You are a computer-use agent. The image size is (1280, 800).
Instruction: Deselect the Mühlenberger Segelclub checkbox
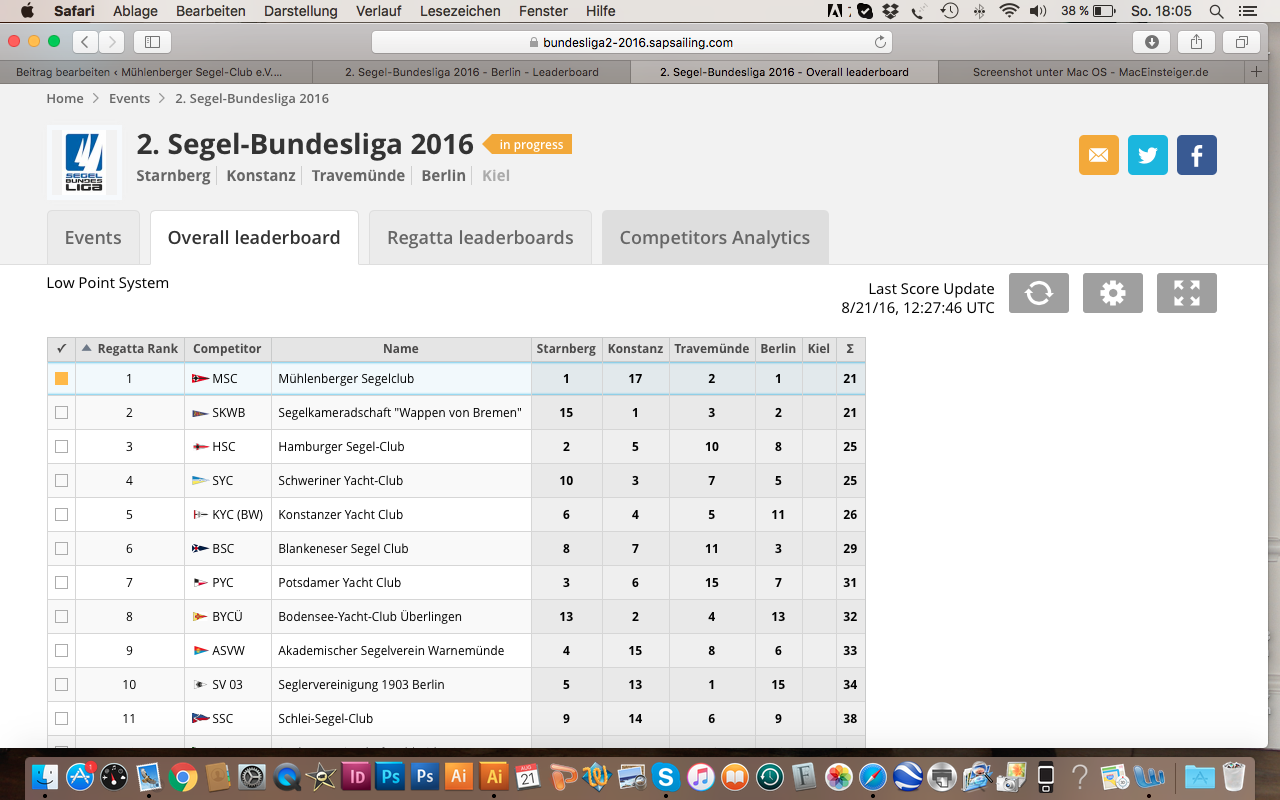tap(62, 379)
